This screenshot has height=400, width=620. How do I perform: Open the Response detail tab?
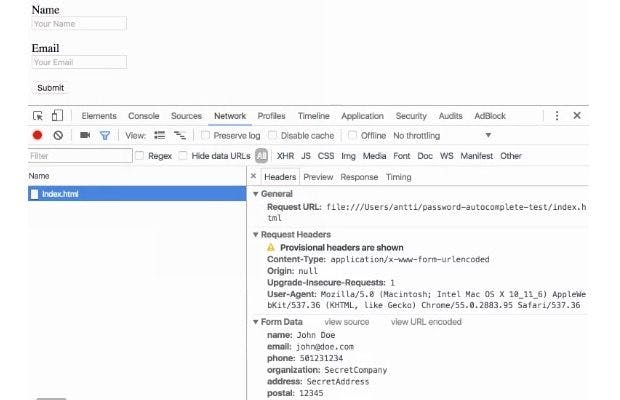tap(359, 177)
